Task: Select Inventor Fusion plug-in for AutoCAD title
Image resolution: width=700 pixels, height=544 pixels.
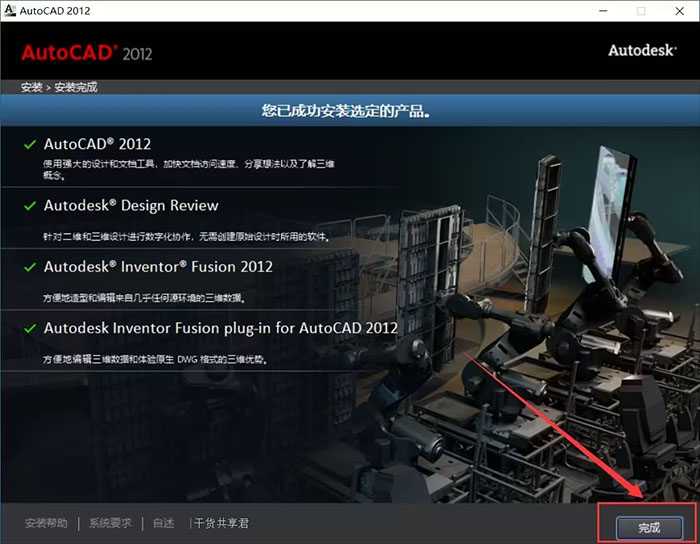Action: 221,328
